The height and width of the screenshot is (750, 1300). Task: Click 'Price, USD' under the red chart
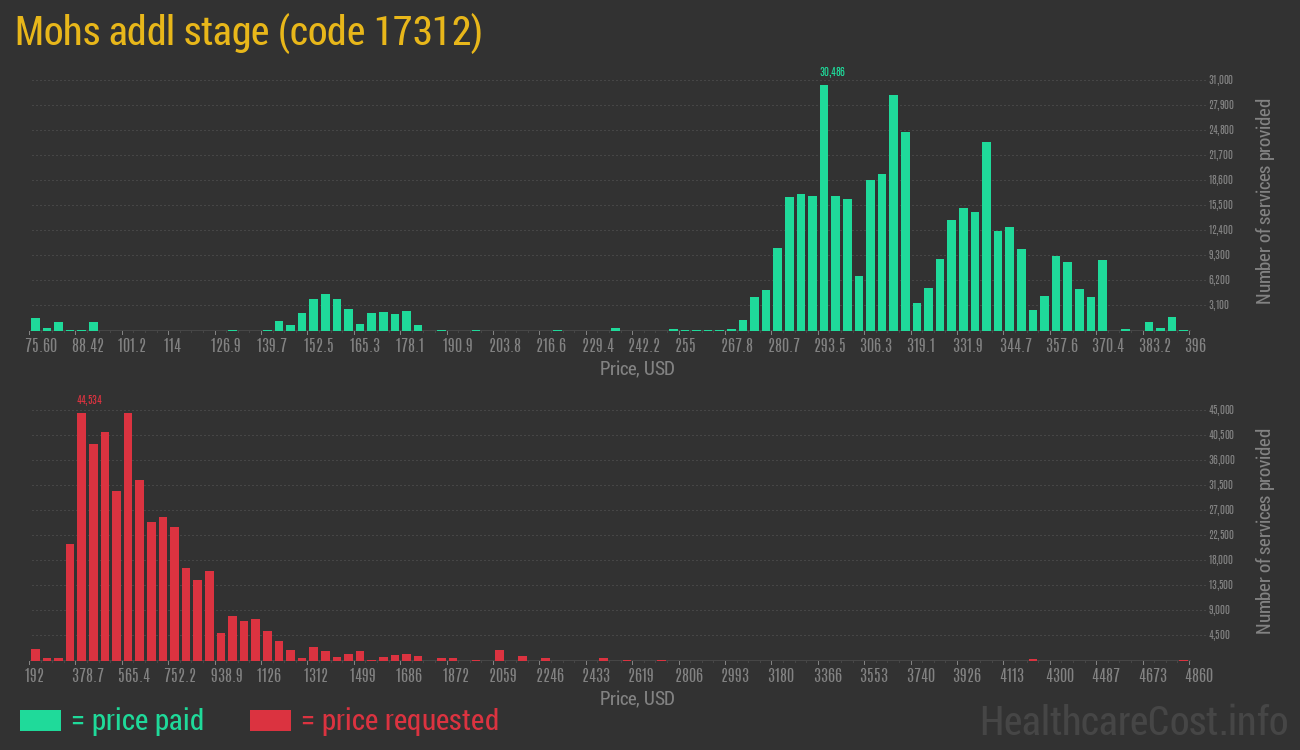click(637, 698)
